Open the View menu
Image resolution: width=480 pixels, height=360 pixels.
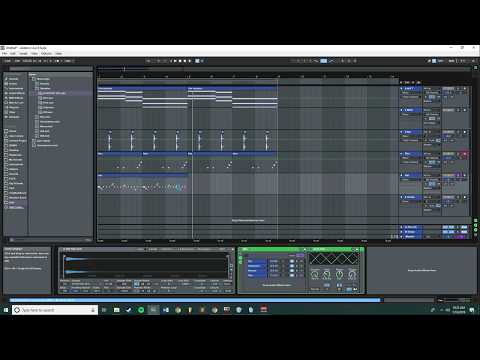[x=34, y=53]
